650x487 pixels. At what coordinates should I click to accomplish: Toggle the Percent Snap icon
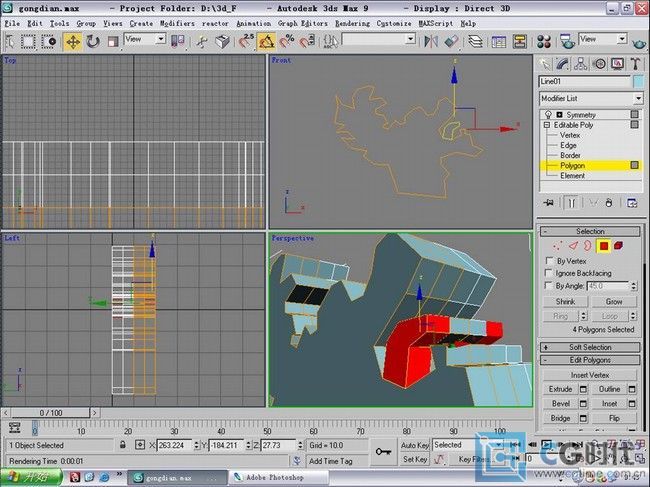pos(287,41)
